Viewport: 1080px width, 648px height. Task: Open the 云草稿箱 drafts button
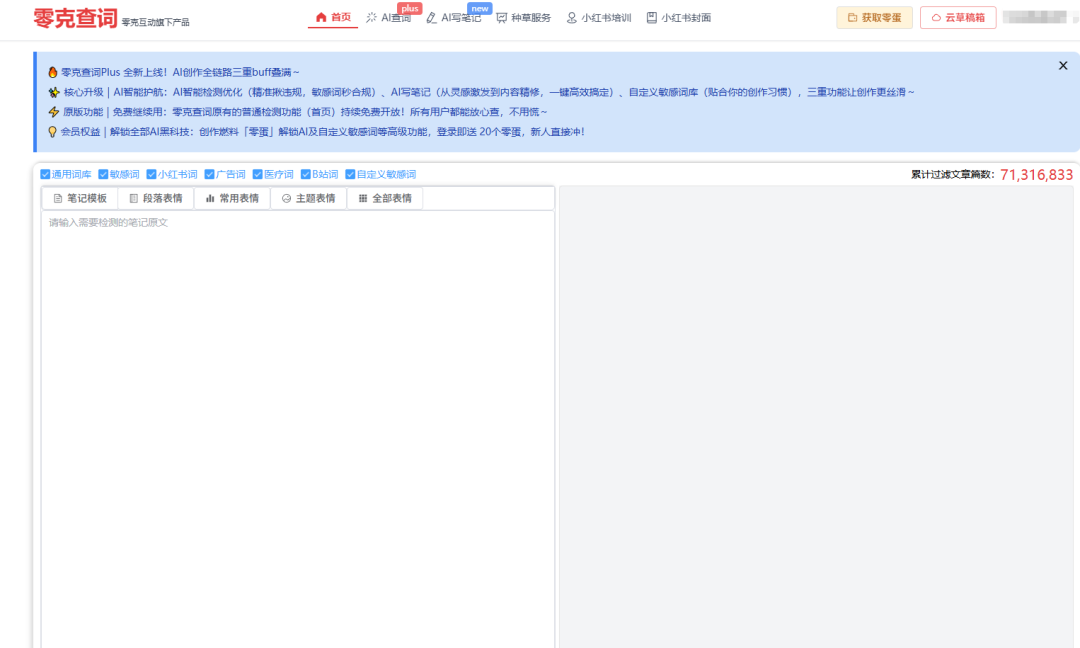pos(958,17)
